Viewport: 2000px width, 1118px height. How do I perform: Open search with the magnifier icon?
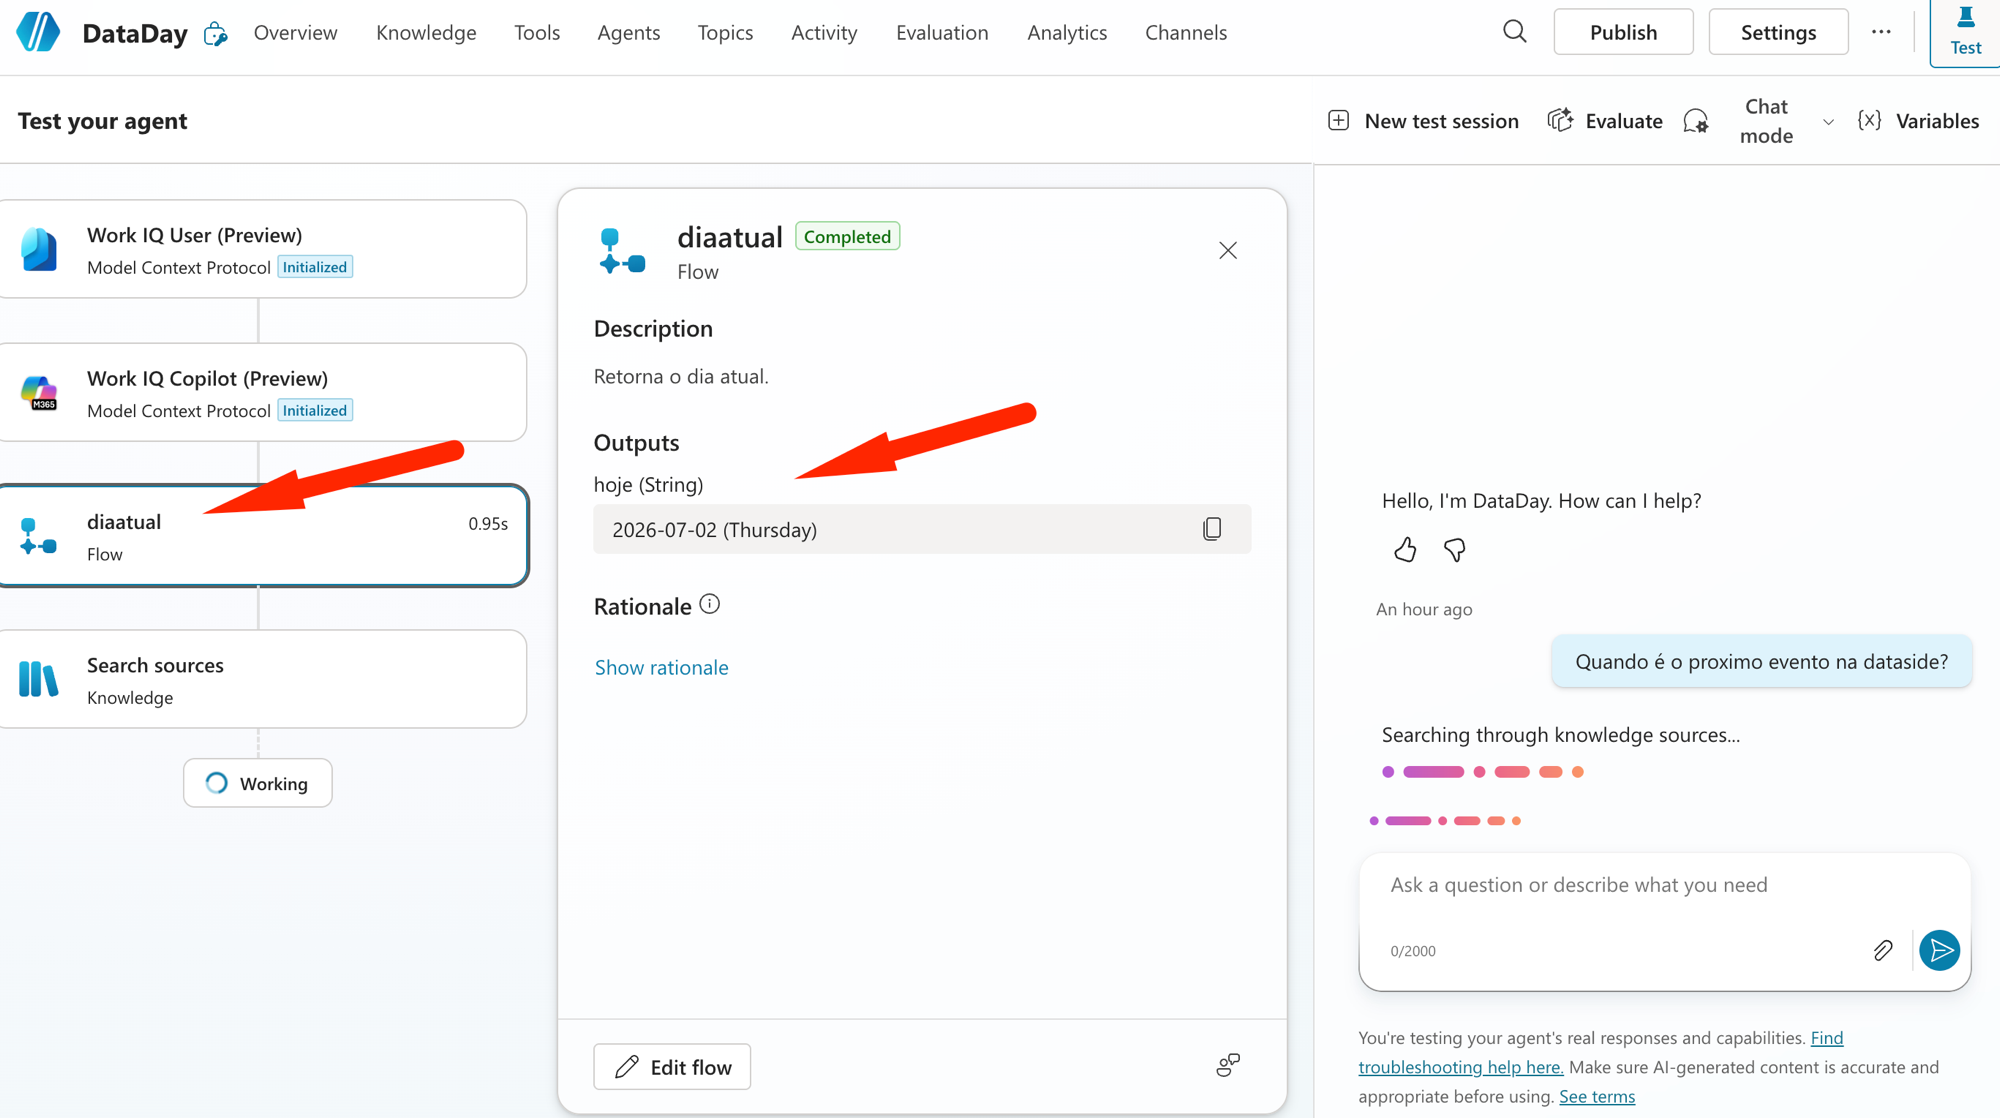pos(1515,32)
